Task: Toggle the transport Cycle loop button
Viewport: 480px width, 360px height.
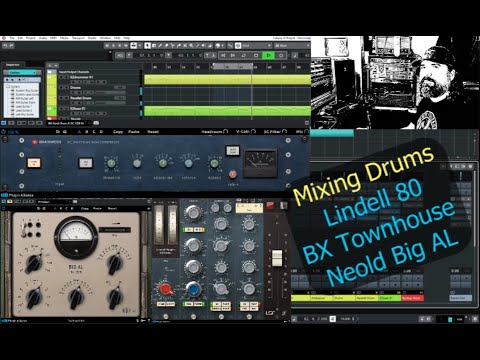Action: click(244, 55)
